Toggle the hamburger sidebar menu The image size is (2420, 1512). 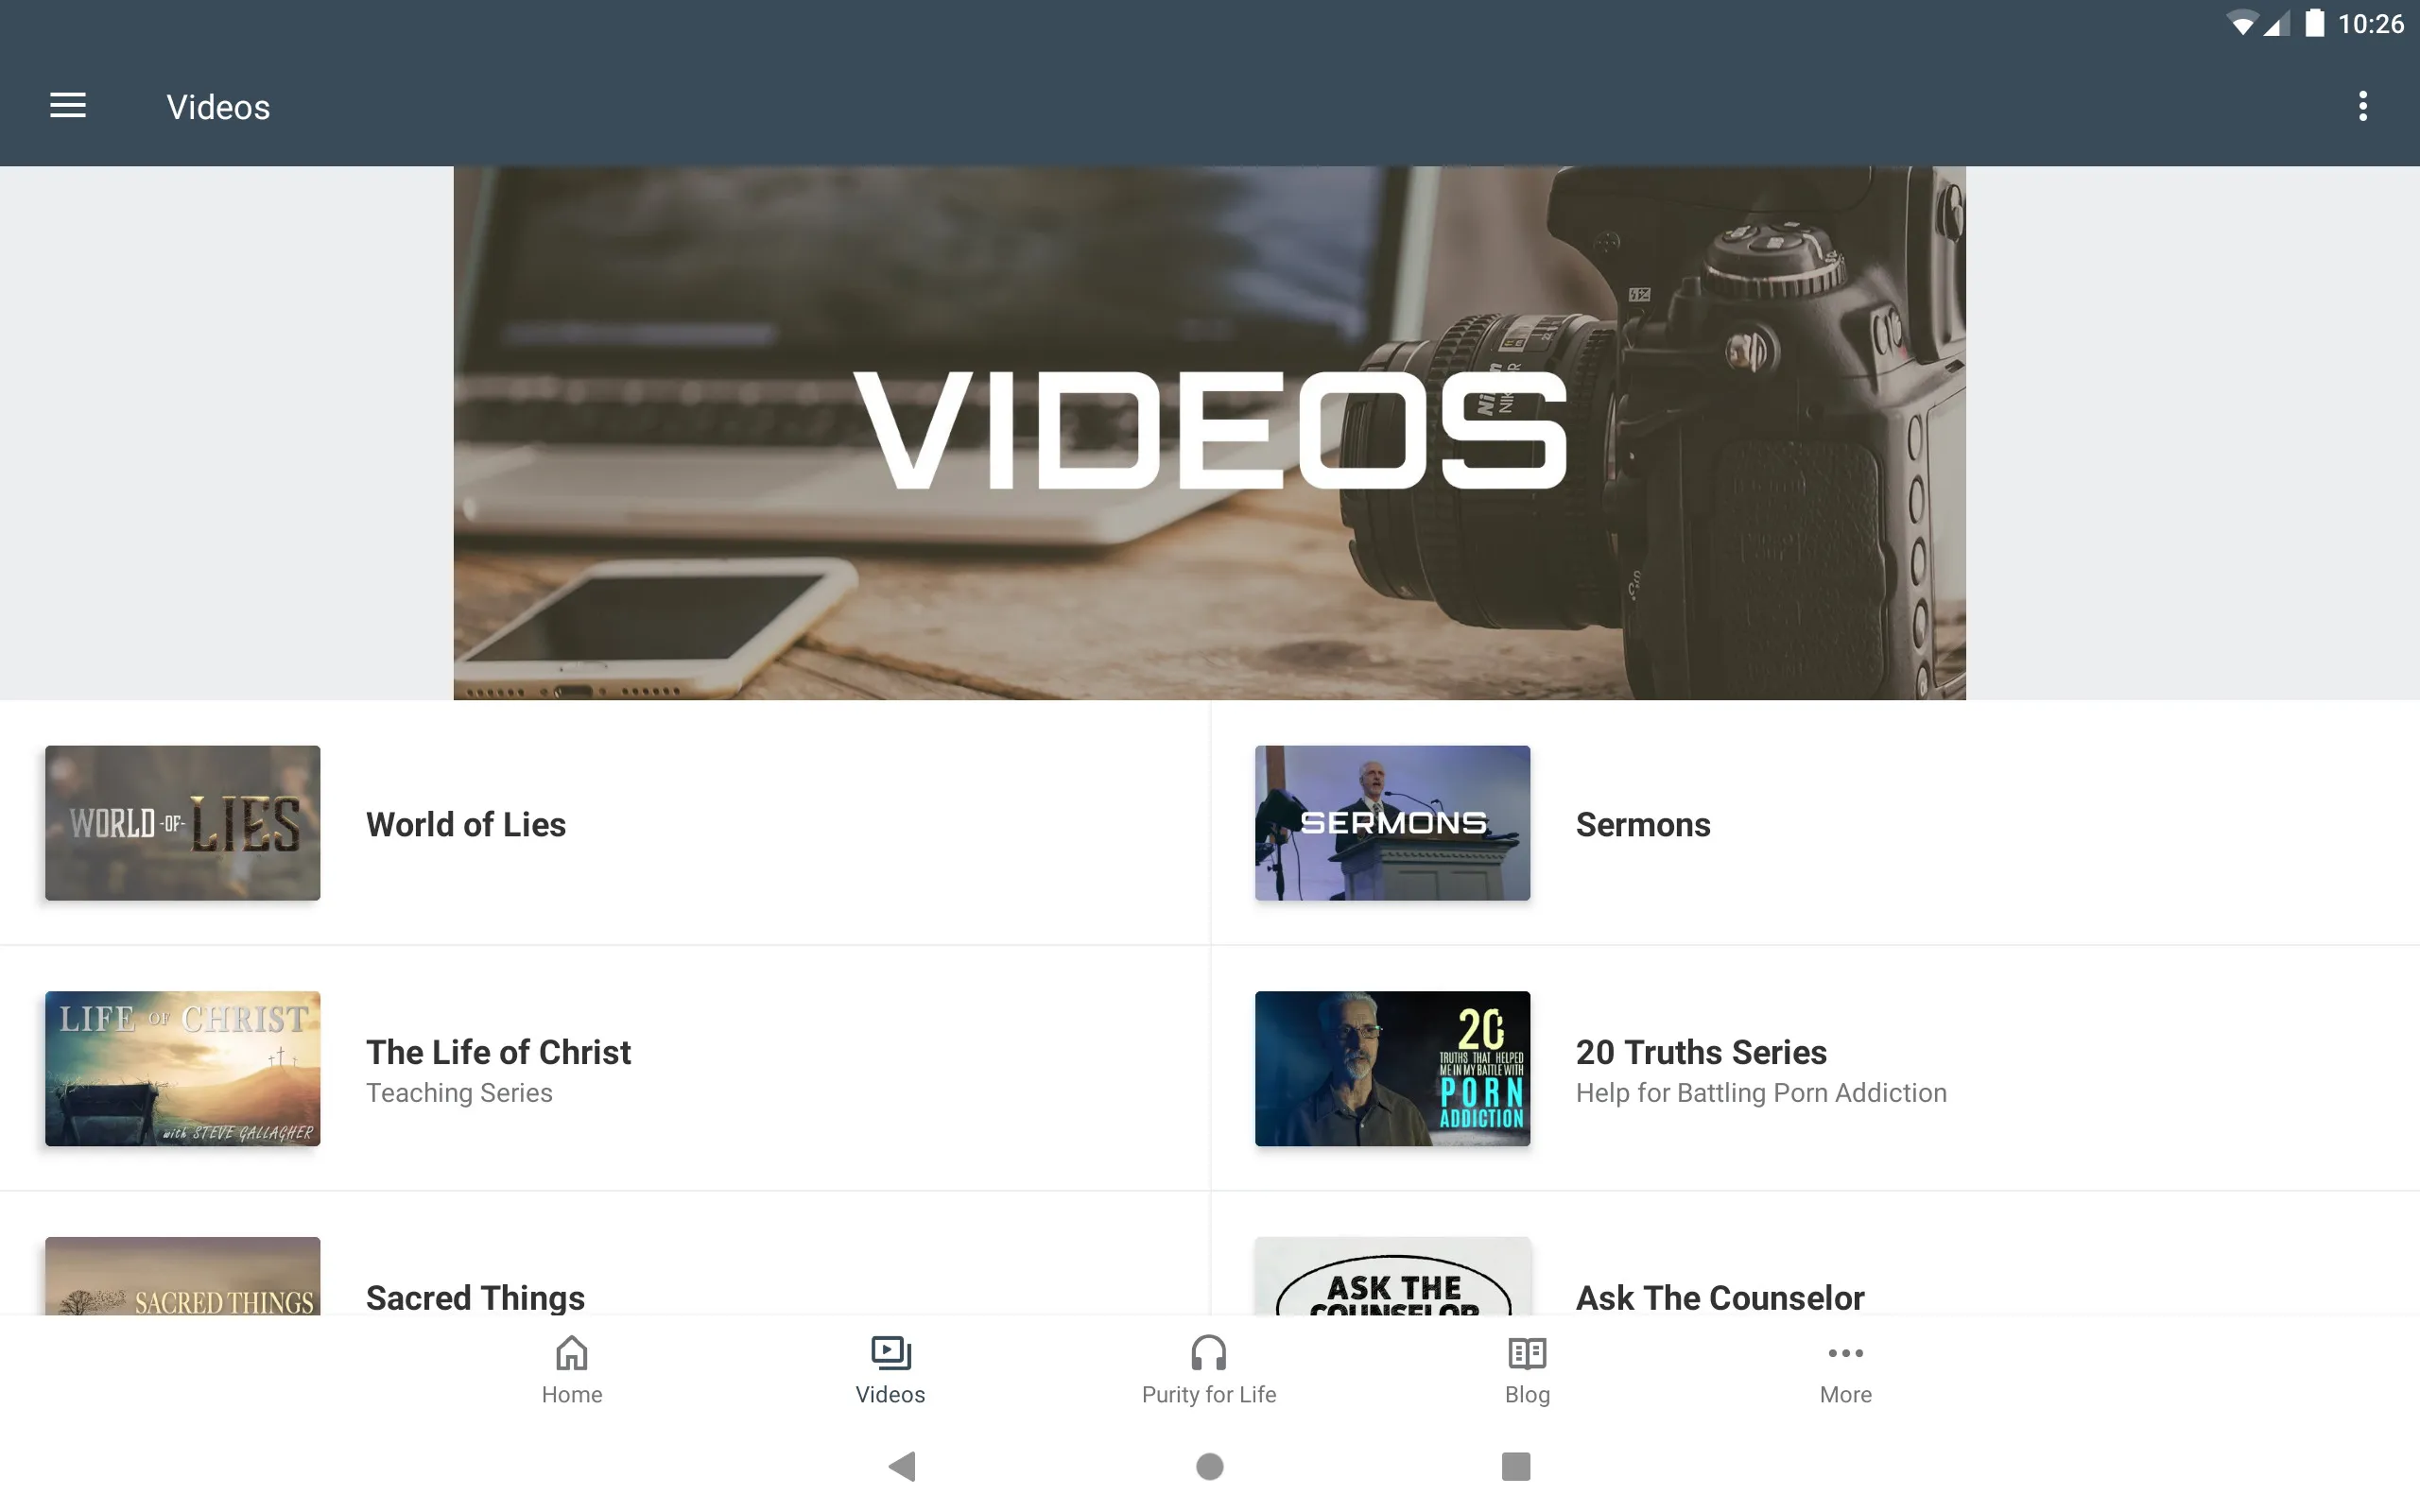tap(68, 105)
